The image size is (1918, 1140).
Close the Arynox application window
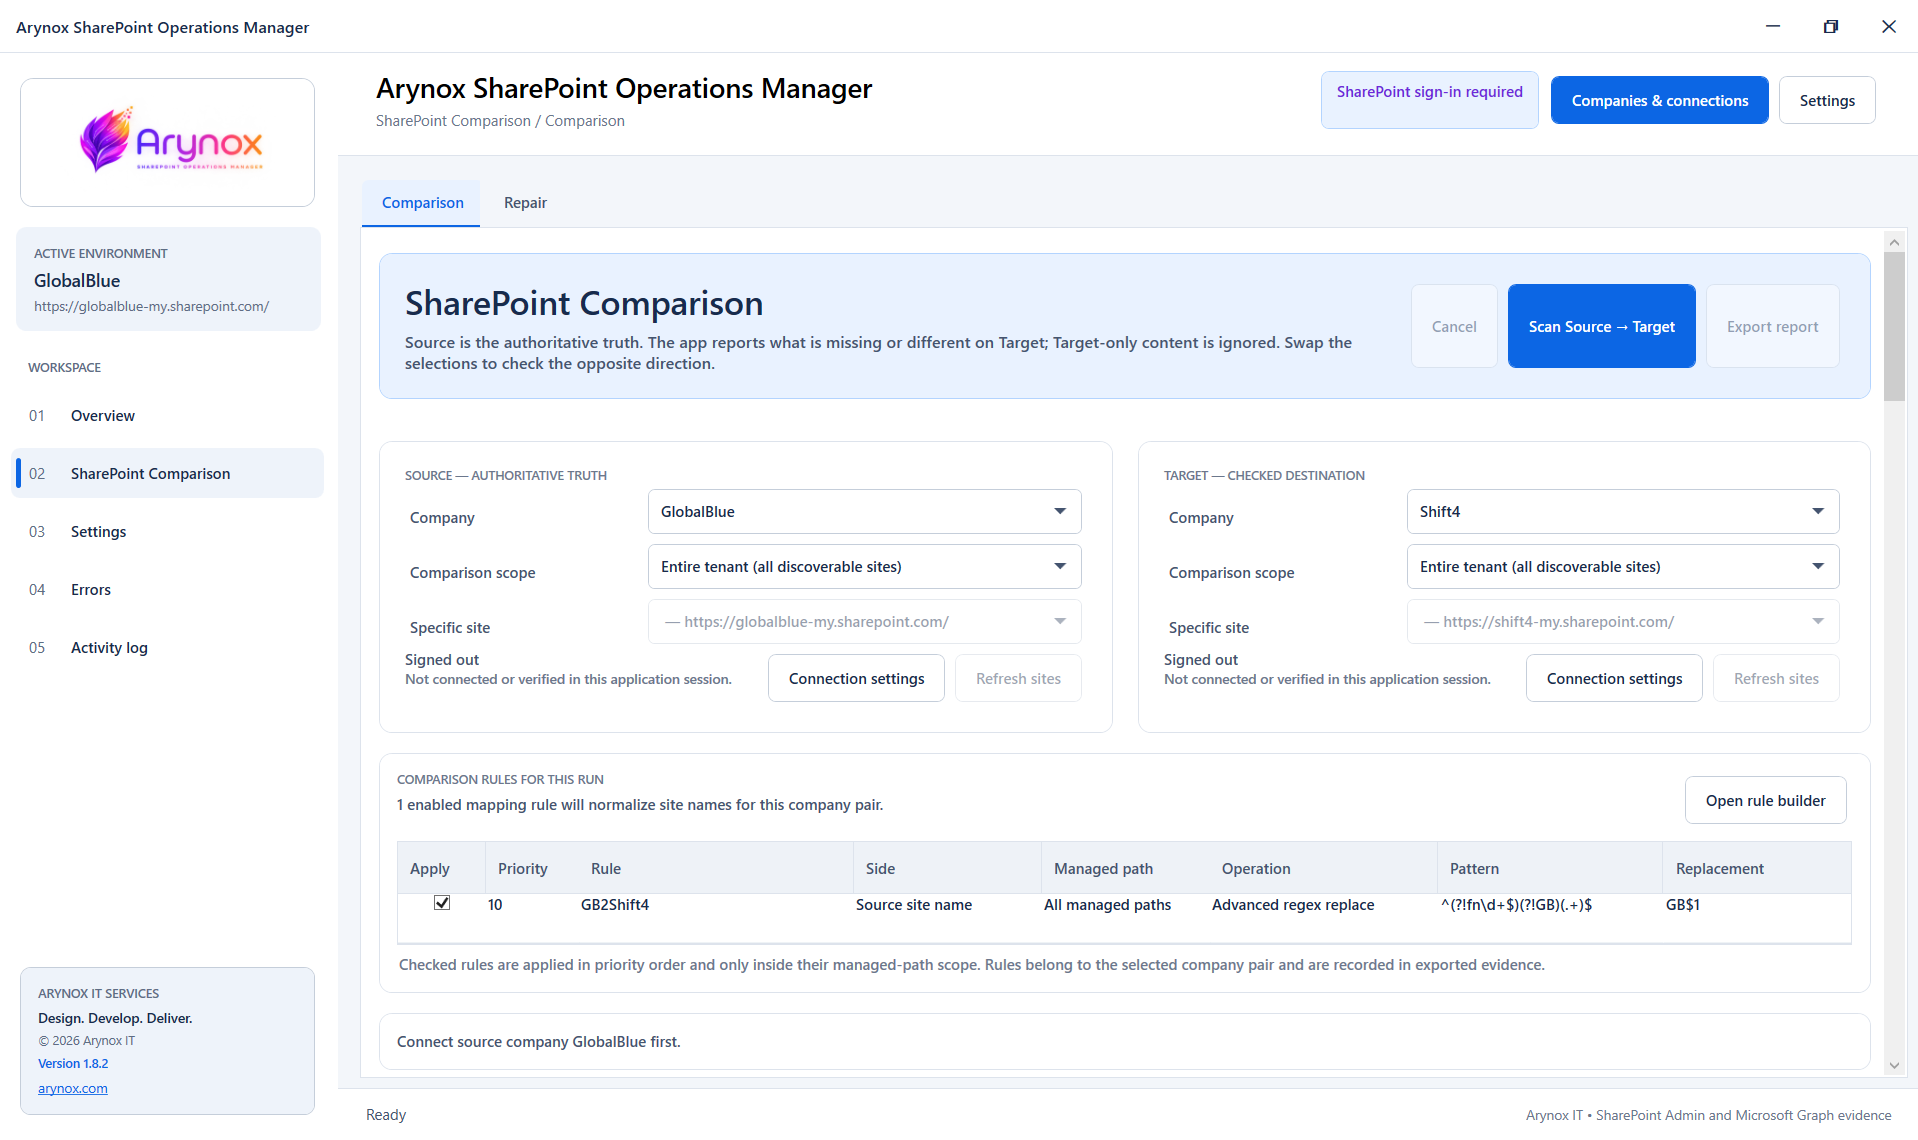point(1889,27)
